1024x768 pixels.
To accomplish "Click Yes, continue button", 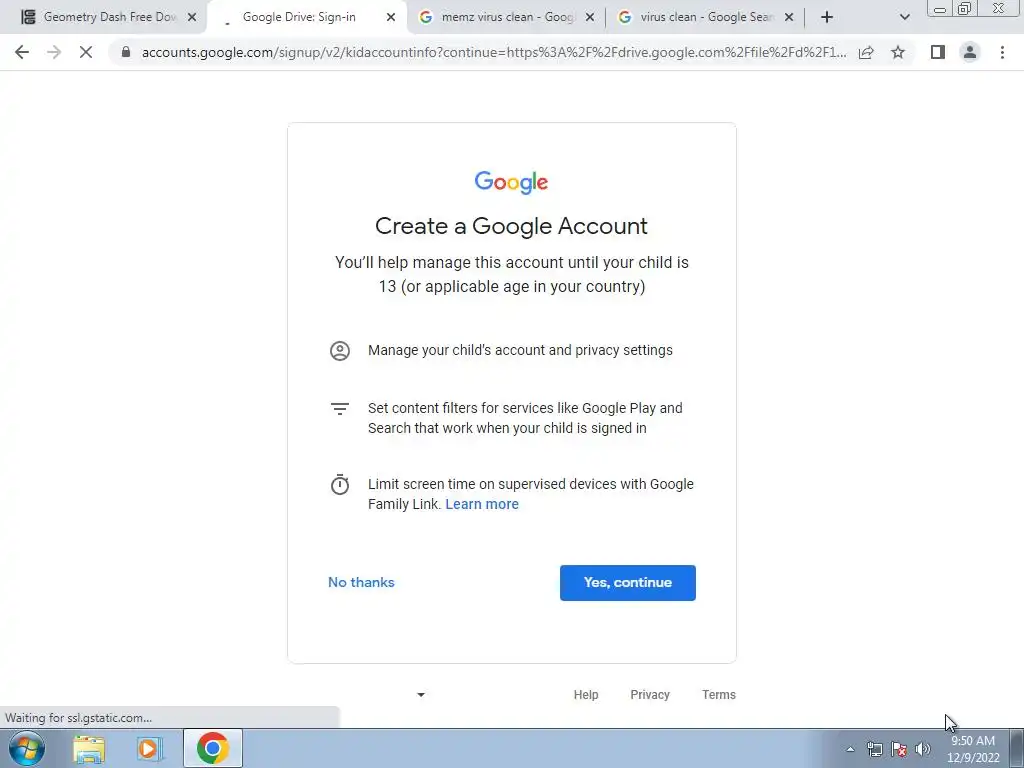I will coord(628,583).
